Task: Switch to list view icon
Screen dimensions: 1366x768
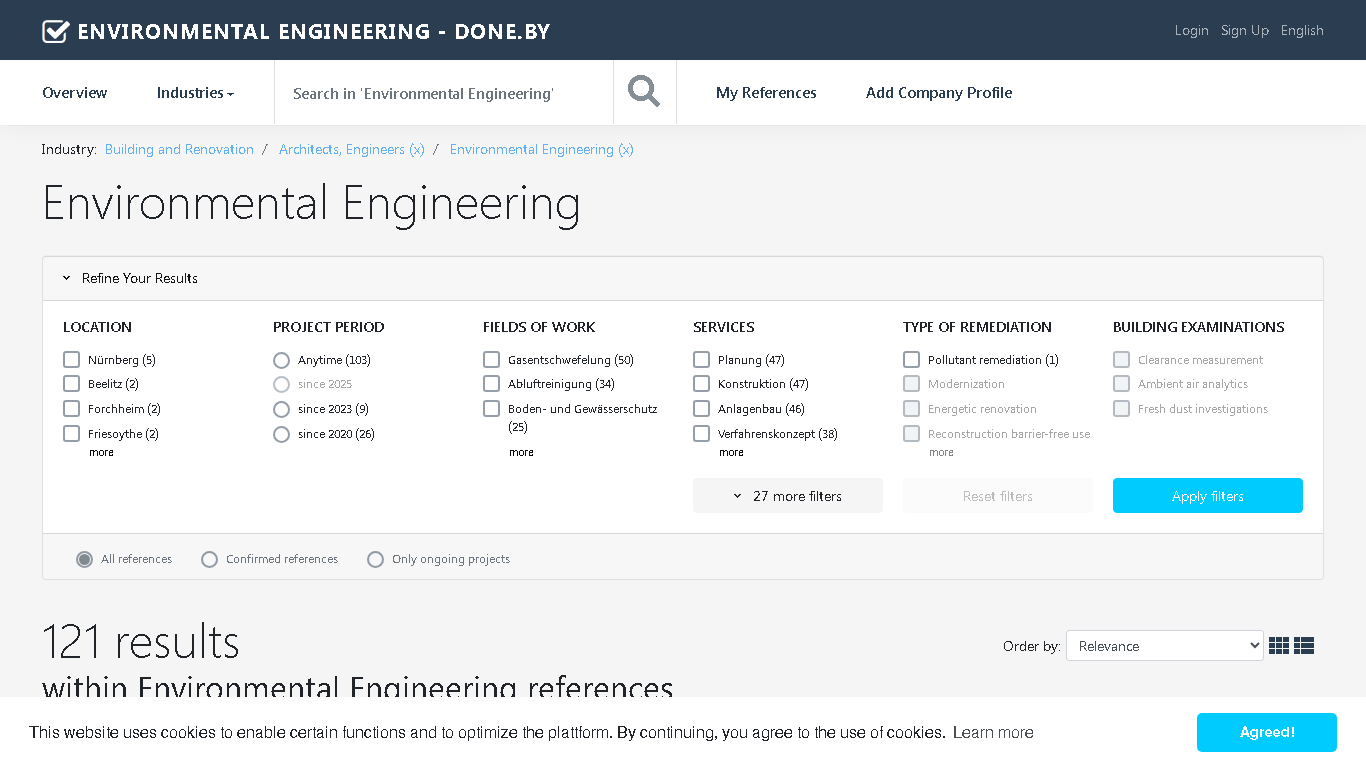Action: (1304, 646)
